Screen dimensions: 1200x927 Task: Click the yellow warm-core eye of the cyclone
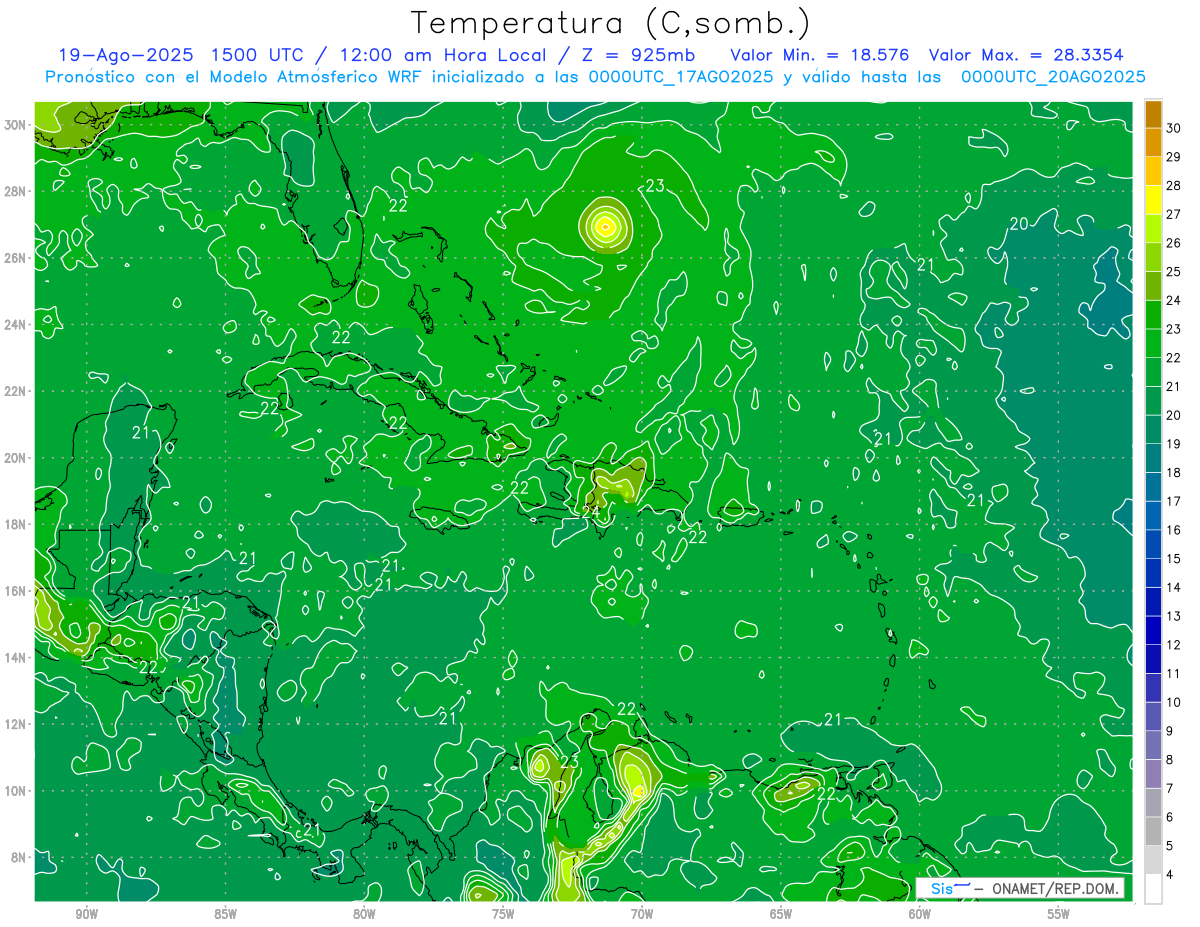click(x=605, y=226)
